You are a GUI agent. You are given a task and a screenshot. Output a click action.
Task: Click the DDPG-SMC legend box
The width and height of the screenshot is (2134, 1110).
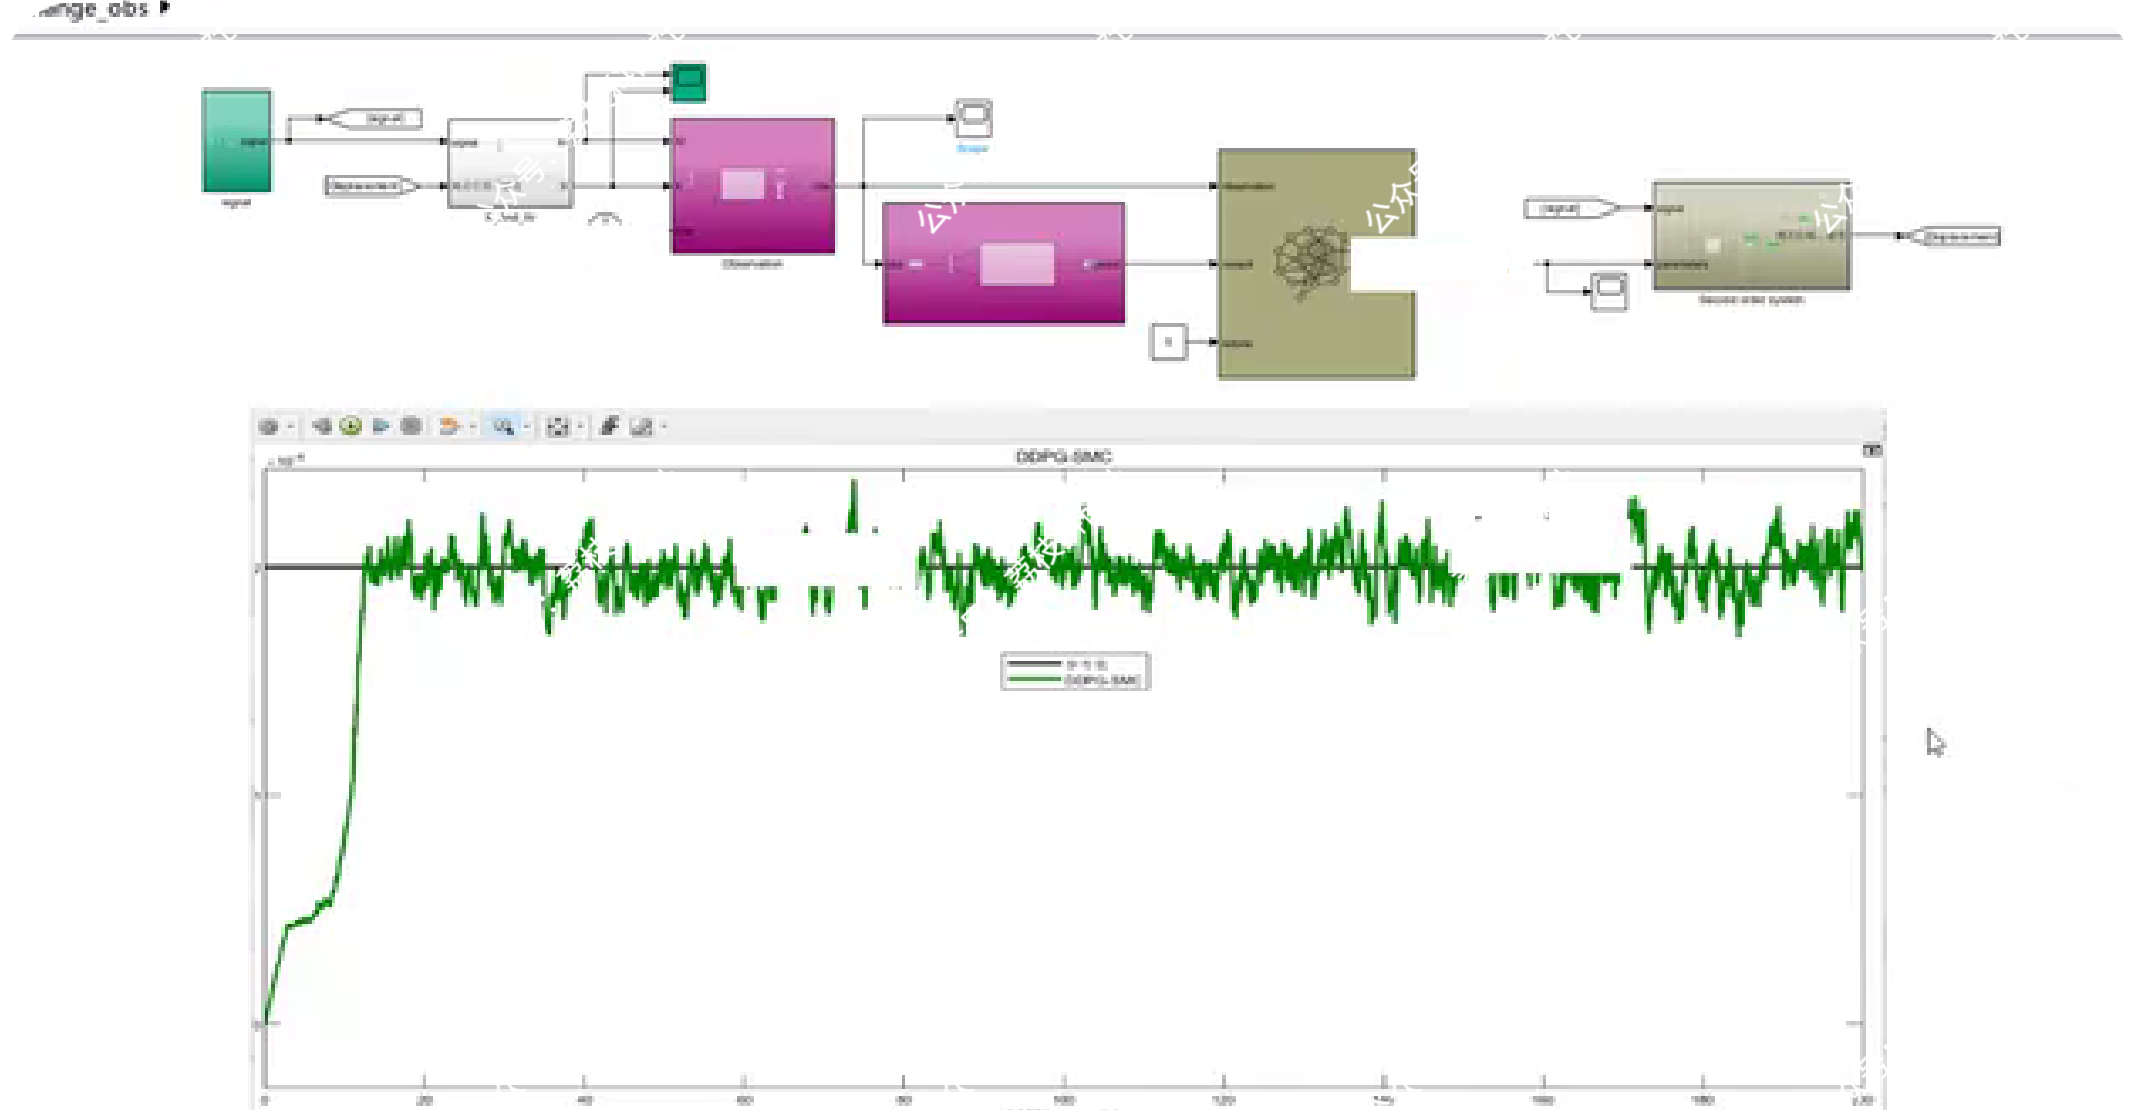point(1075,672)
